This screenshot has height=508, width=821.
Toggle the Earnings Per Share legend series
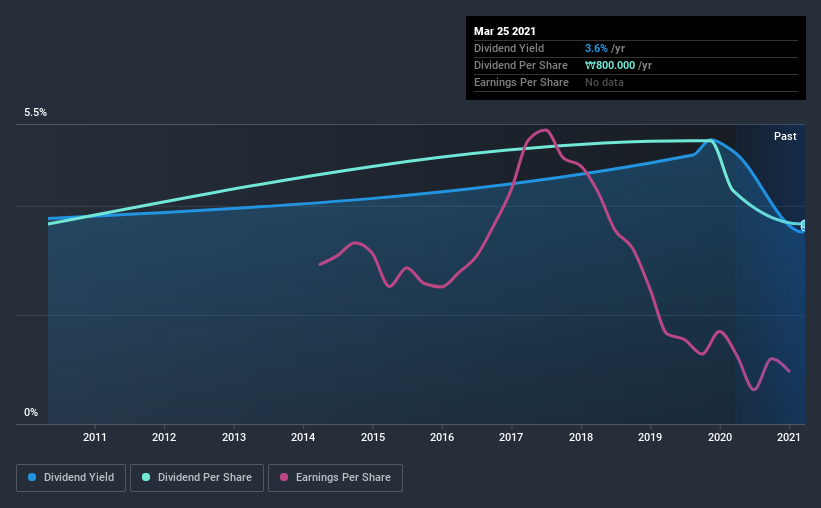(335, 478)
